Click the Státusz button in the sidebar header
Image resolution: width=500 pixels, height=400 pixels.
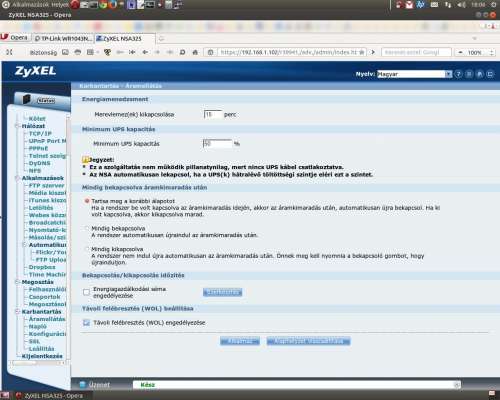click(x=46, y=100)
